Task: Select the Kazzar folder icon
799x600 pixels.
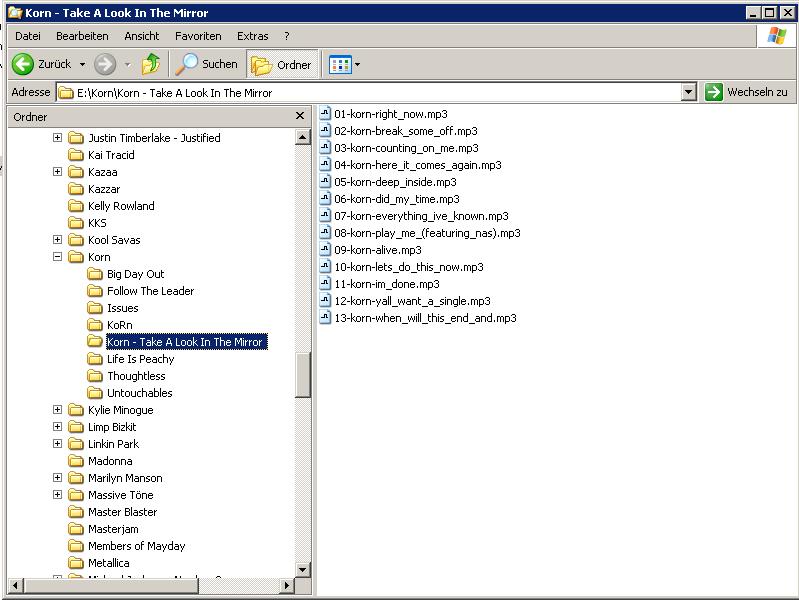Action: click(76, 189)
